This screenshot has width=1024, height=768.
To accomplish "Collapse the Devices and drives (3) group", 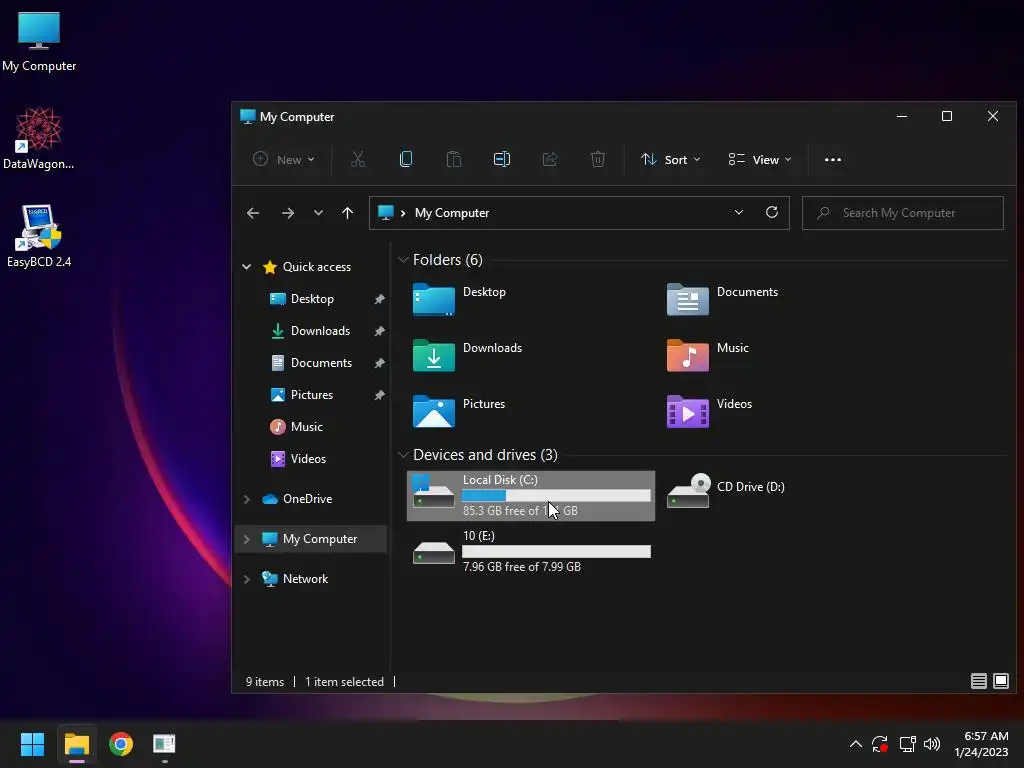I will (403, 455).
